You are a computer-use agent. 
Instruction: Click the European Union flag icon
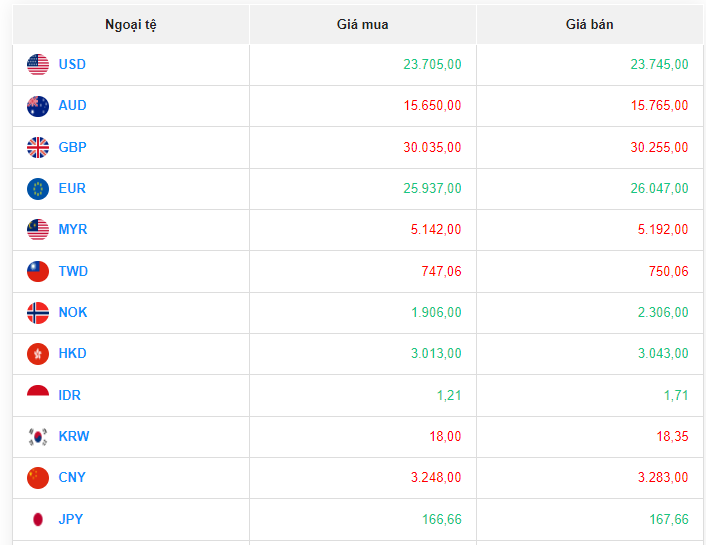[x=38, y=188]
